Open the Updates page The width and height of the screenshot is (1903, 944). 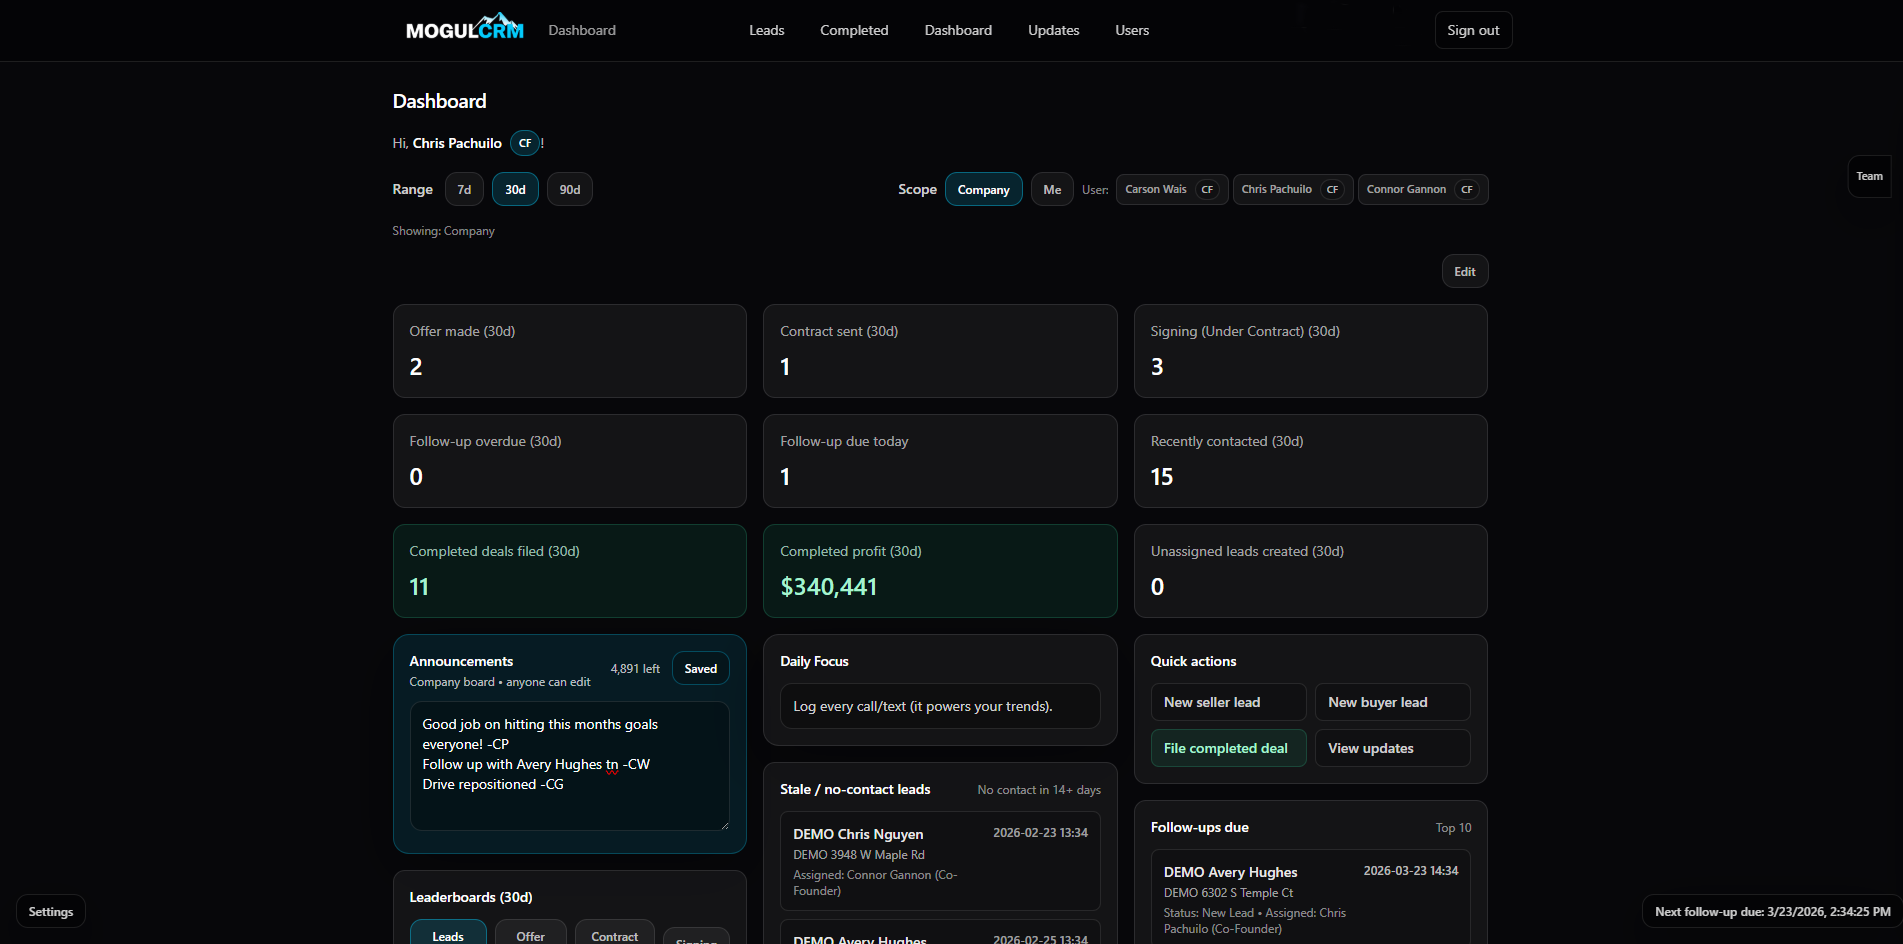coord(1052,30)
